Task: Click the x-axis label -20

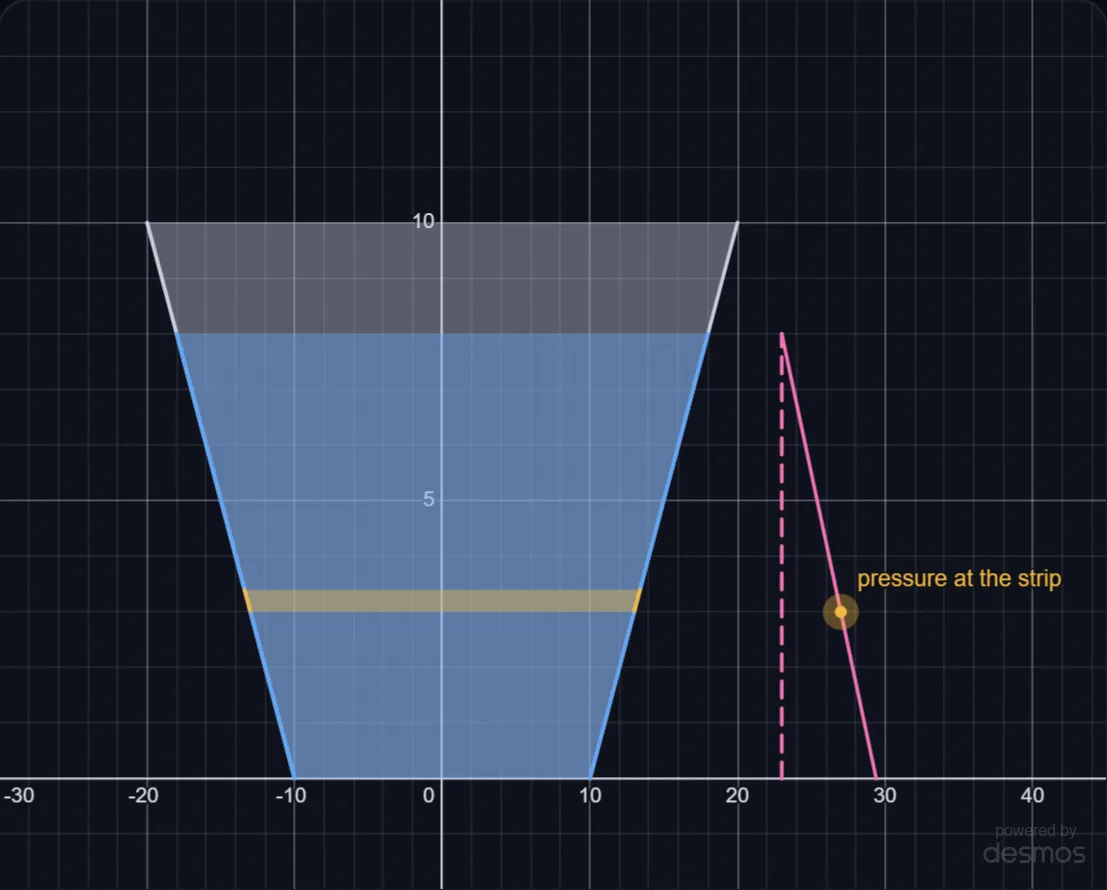Action: [x=143, y=795]
